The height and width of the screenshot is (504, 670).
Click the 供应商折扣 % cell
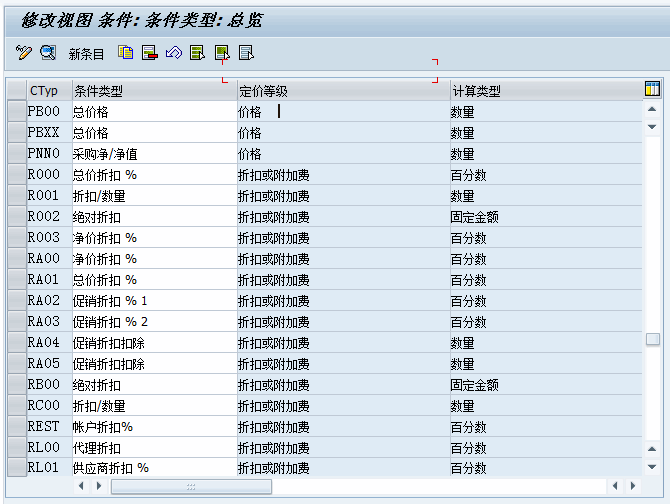155,468
